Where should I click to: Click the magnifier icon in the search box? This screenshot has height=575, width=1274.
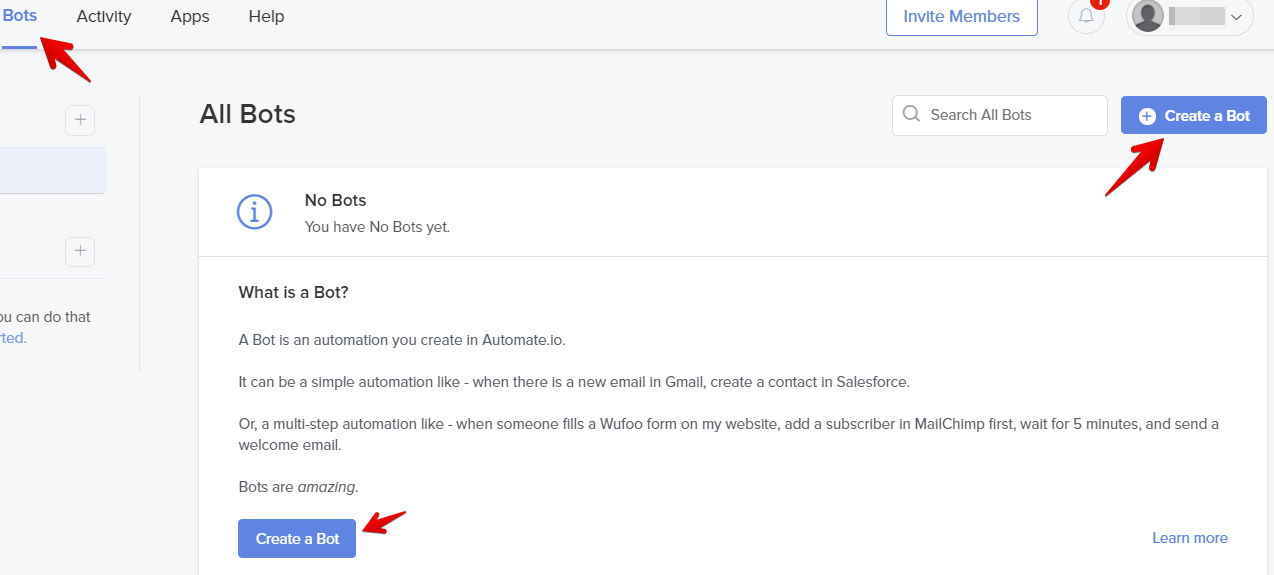coord(911,114)
